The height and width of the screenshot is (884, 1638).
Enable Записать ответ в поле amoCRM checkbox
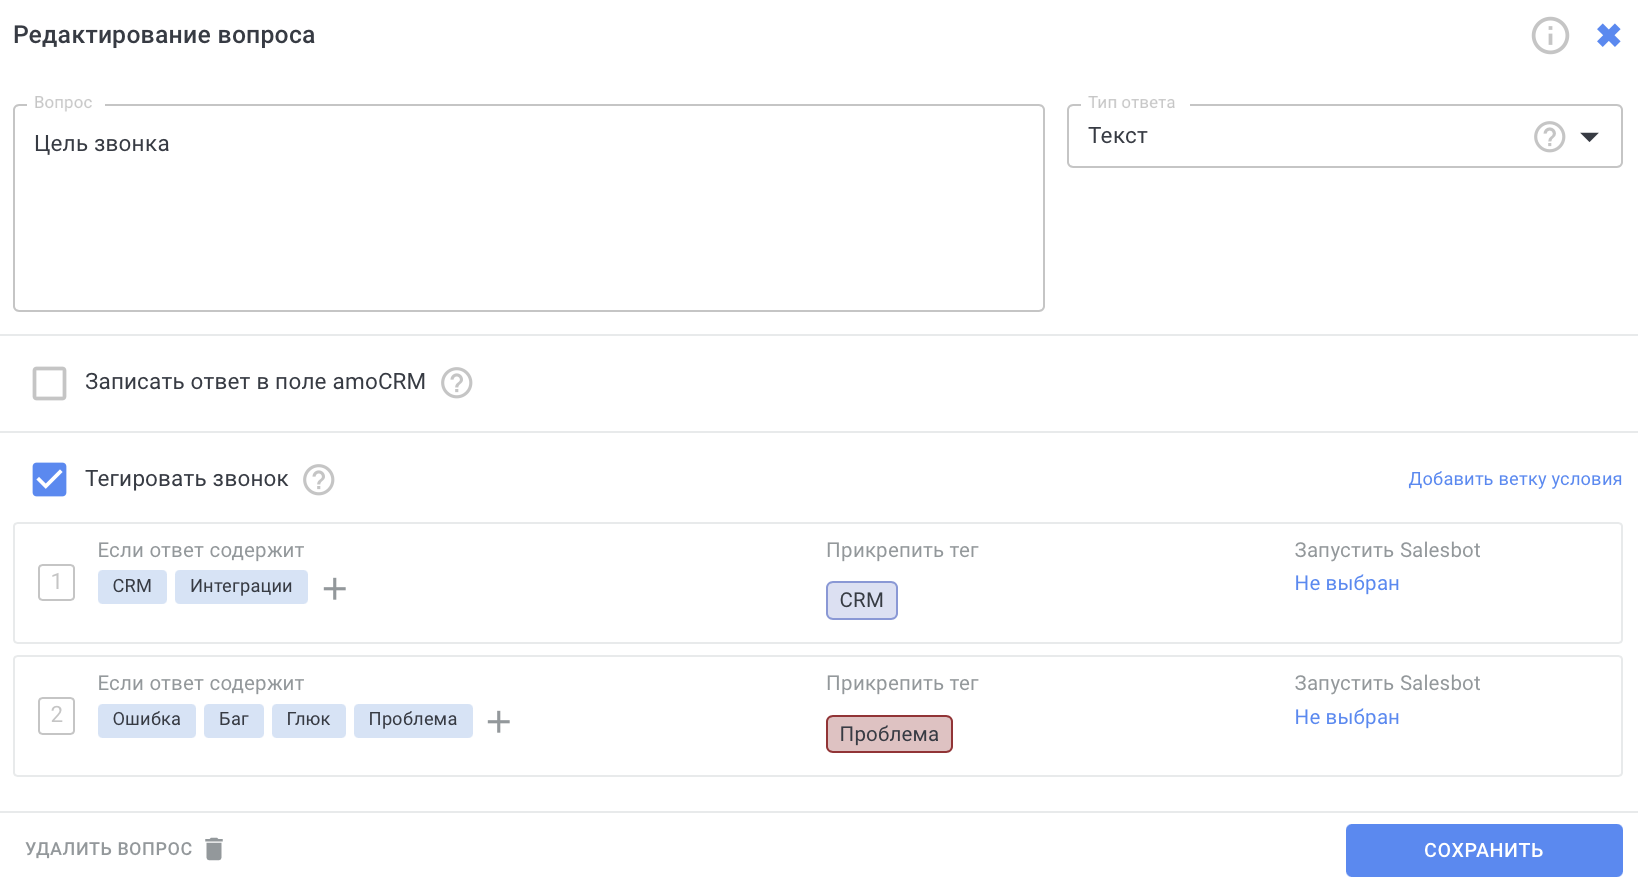point(50,383)
